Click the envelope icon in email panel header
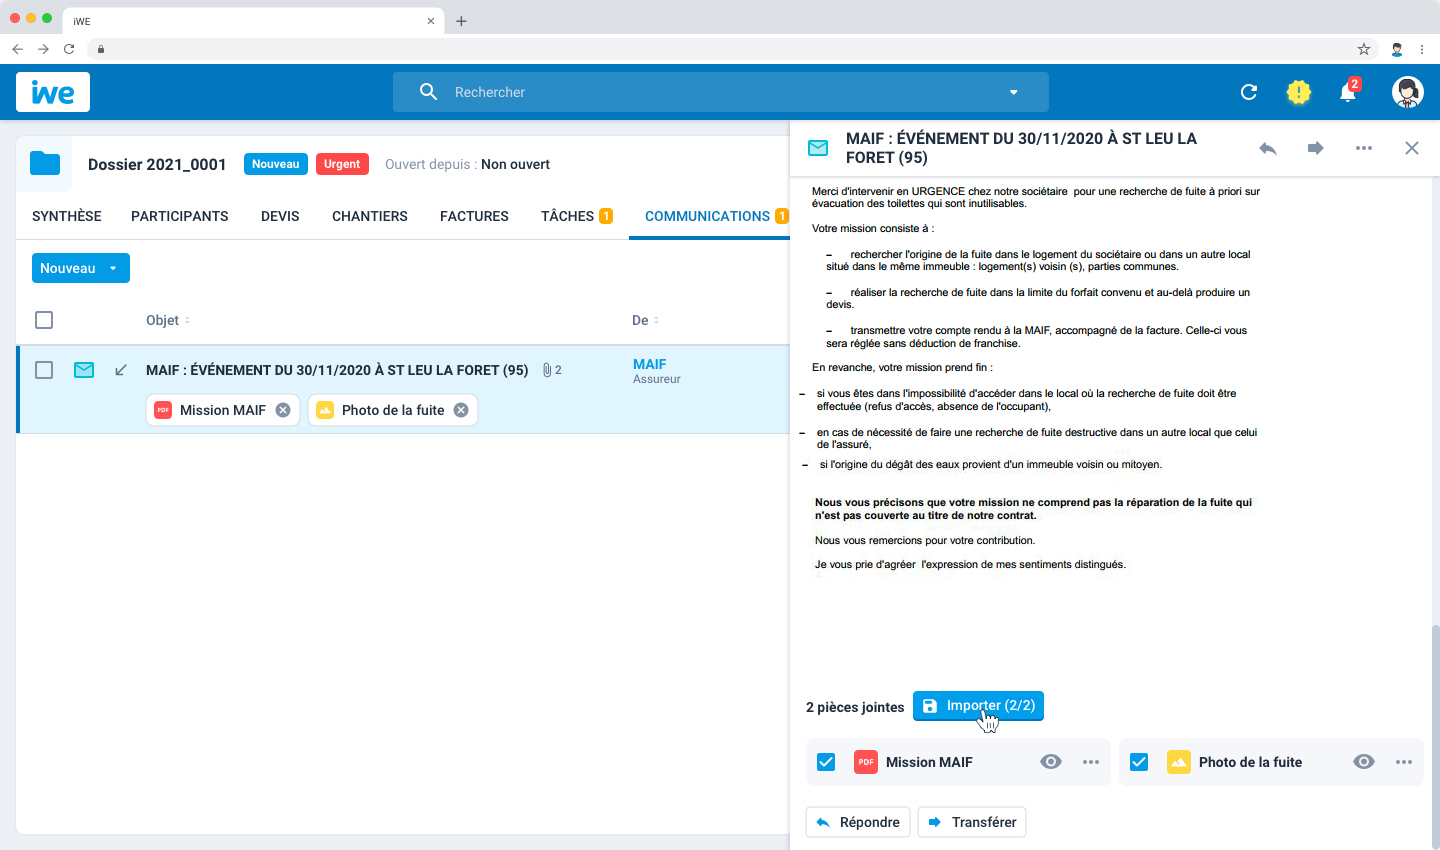Viewport: 1440px width, 850px height. pos(818,148)
